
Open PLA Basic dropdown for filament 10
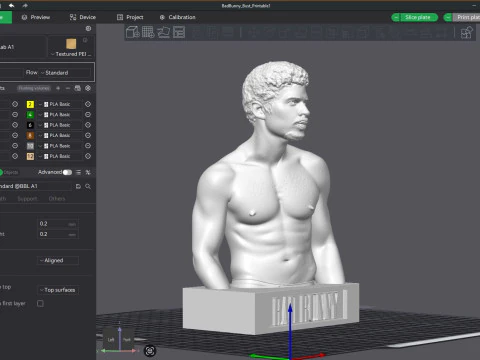(x=60, y=146)
